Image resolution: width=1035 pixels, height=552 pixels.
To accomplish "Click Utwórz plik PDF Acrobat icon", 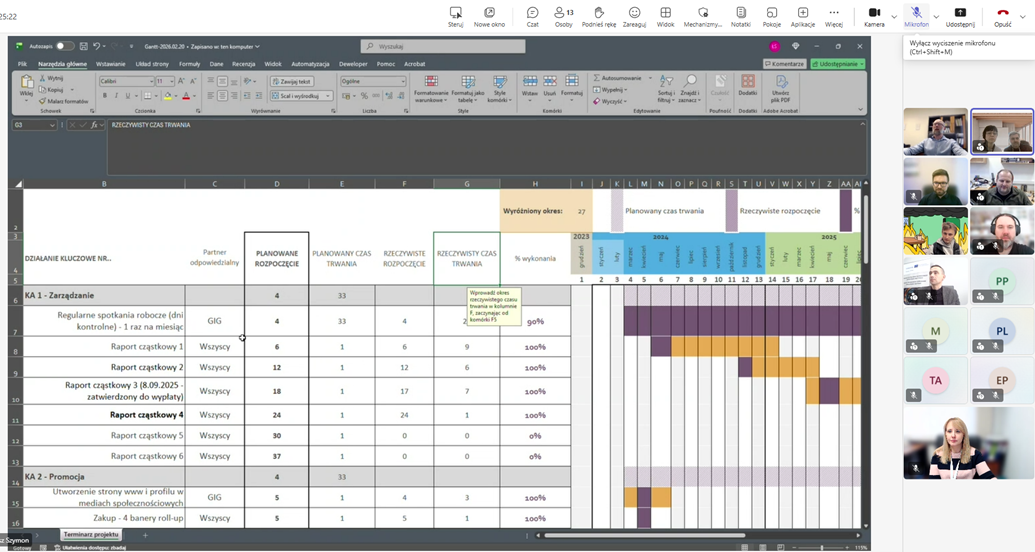I will click(x=781, y=86).
